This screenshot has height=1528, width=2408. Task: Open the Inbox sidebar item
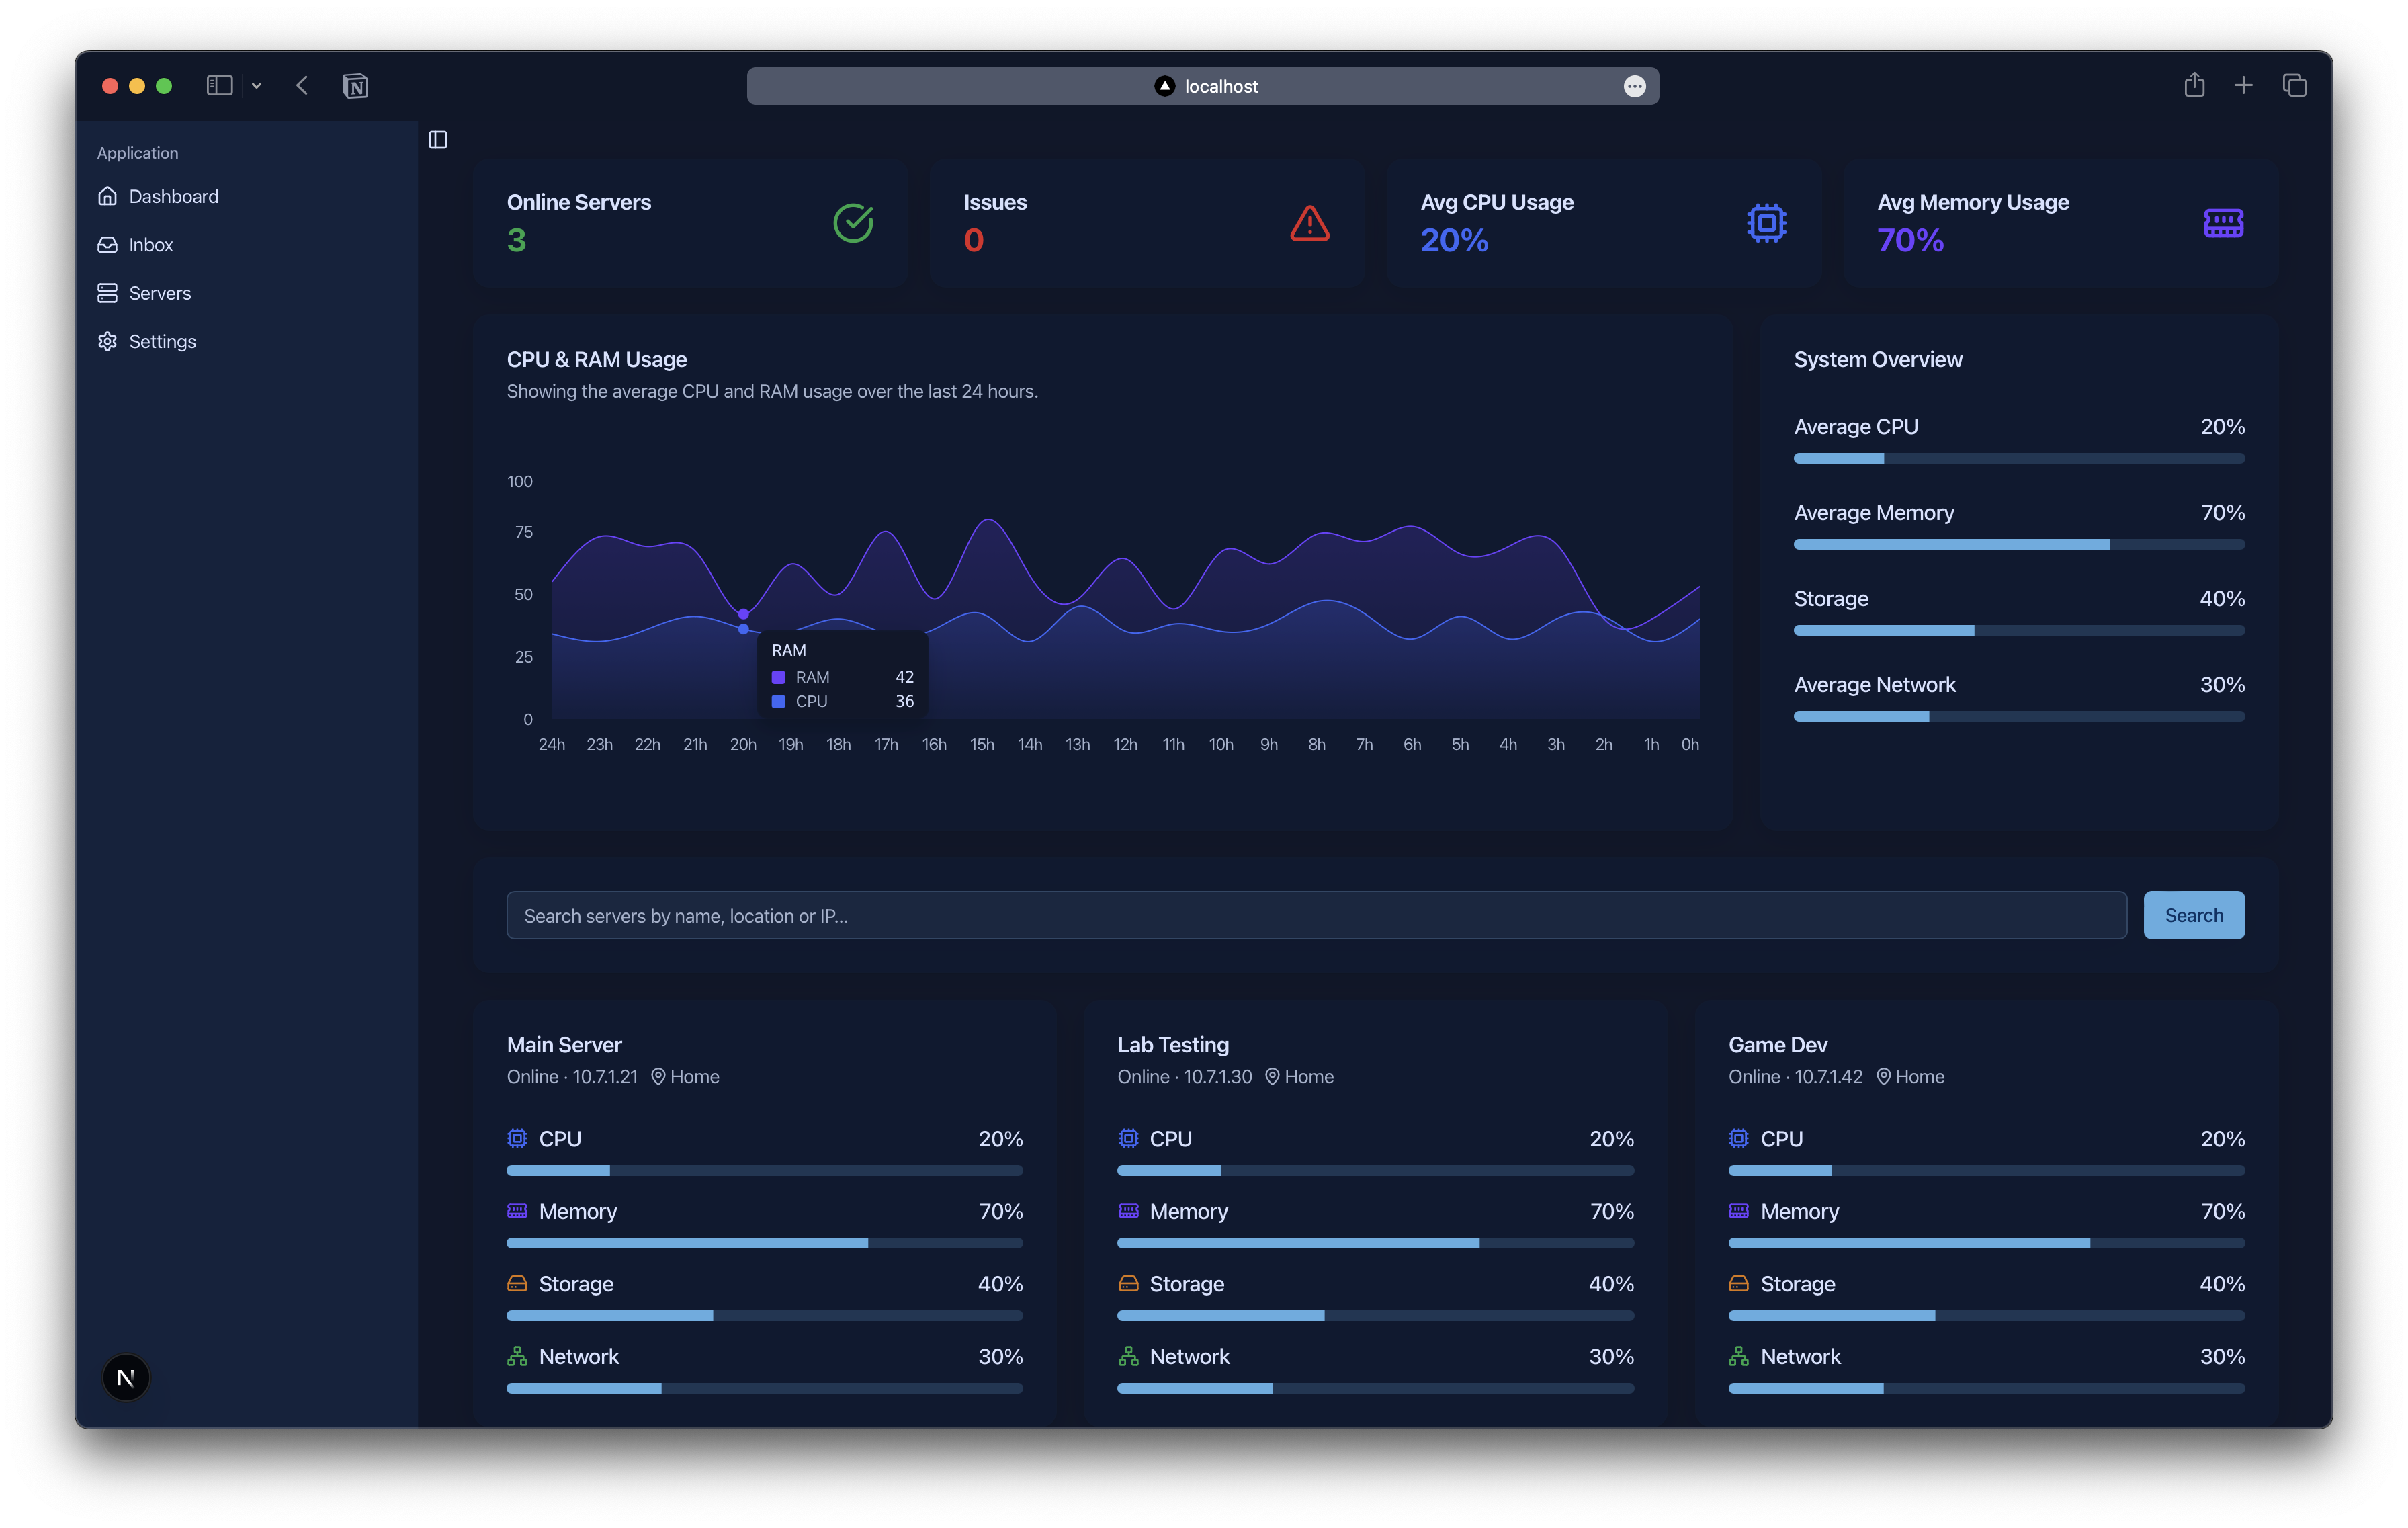coord(135,245)
